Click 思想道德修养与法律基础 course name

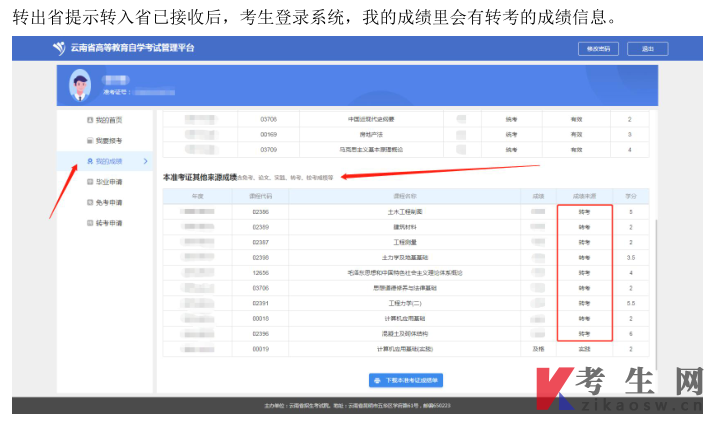tap(405, 288)
